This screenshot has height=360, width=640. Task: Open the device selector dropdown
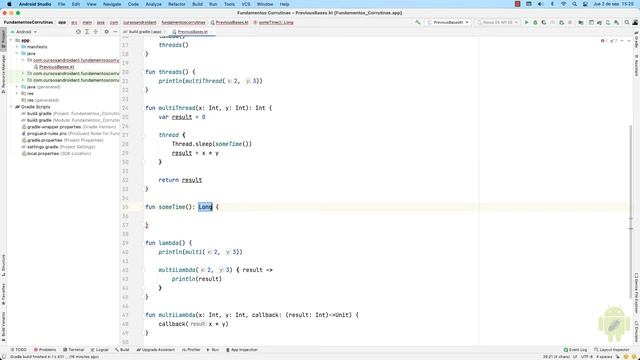point(498,22)
